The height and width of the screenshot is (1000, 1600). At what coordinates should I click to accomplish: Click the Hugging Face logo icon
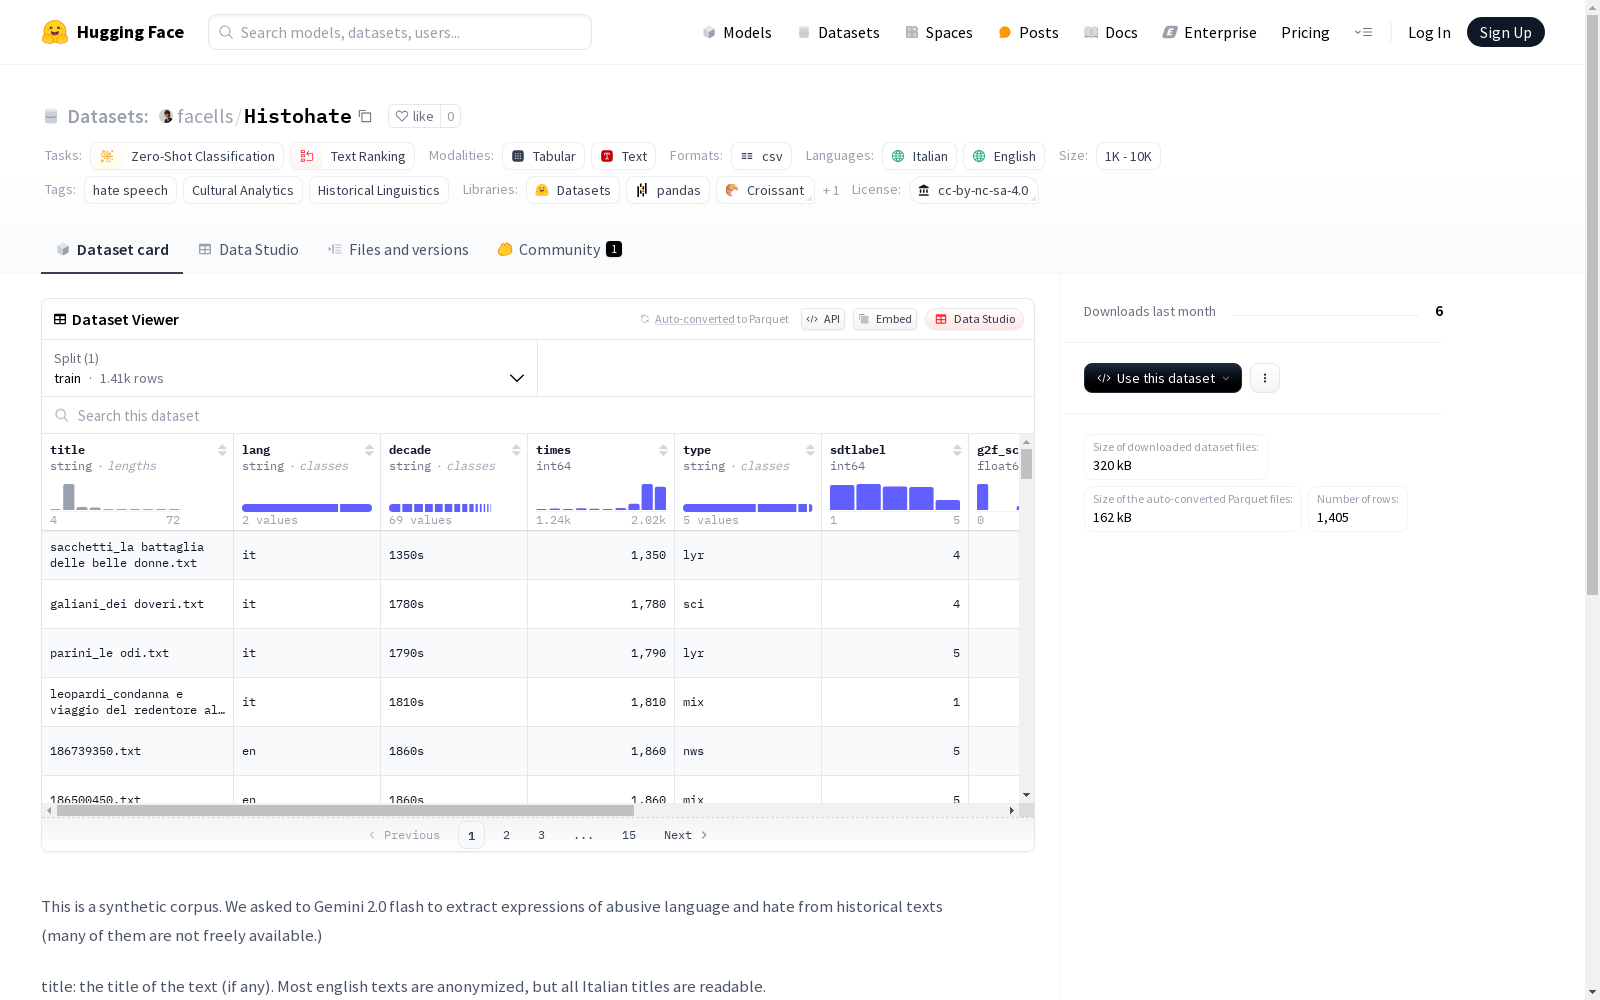click(x=55, y=32)
